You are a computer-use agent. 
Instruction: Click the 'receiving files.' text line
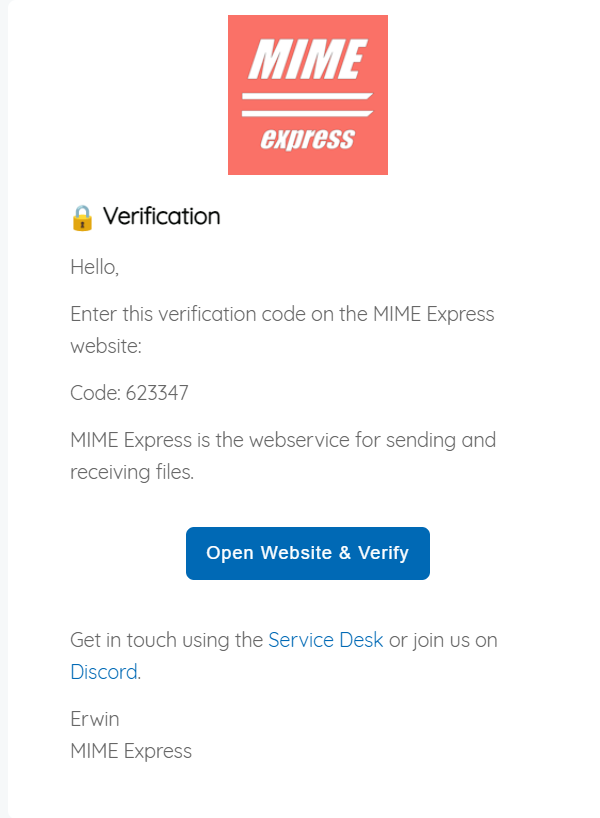[132, 472]
